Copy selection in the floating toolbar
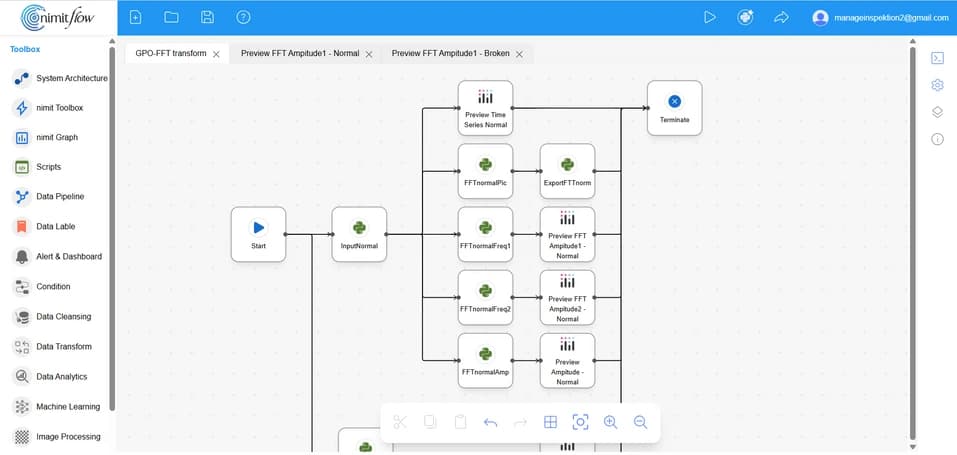This screenshot has height=455, width=957. click(x=430, y=422)
